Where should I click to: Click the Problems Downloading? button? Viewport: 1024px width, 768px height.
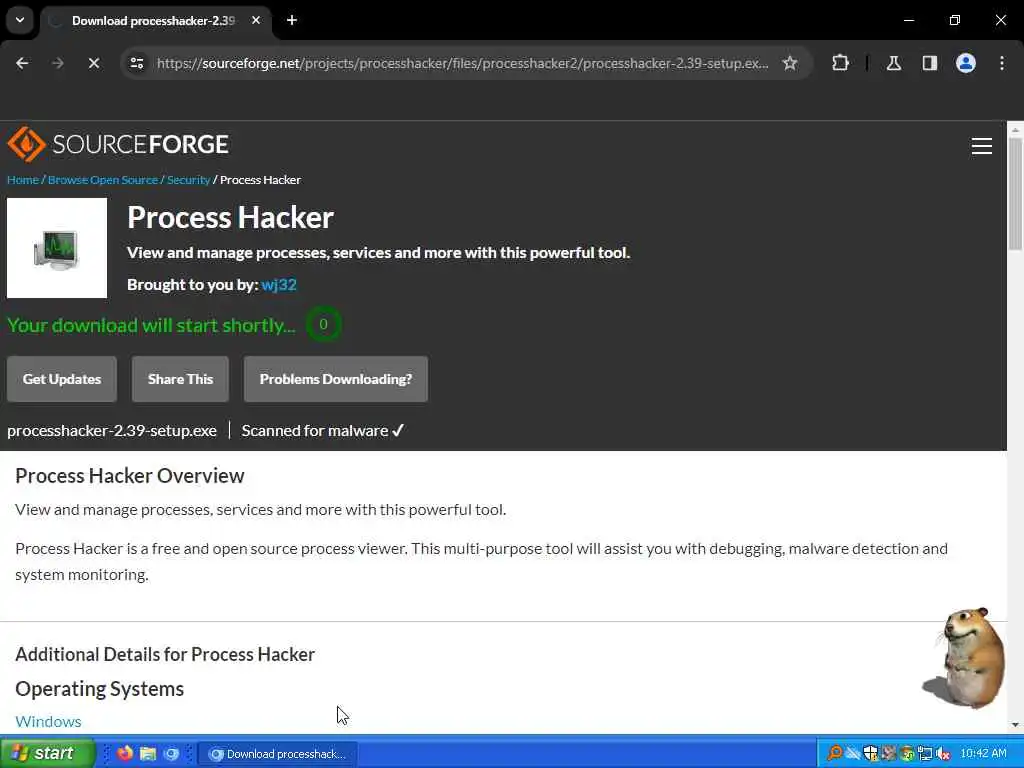(x=336, y=379)
